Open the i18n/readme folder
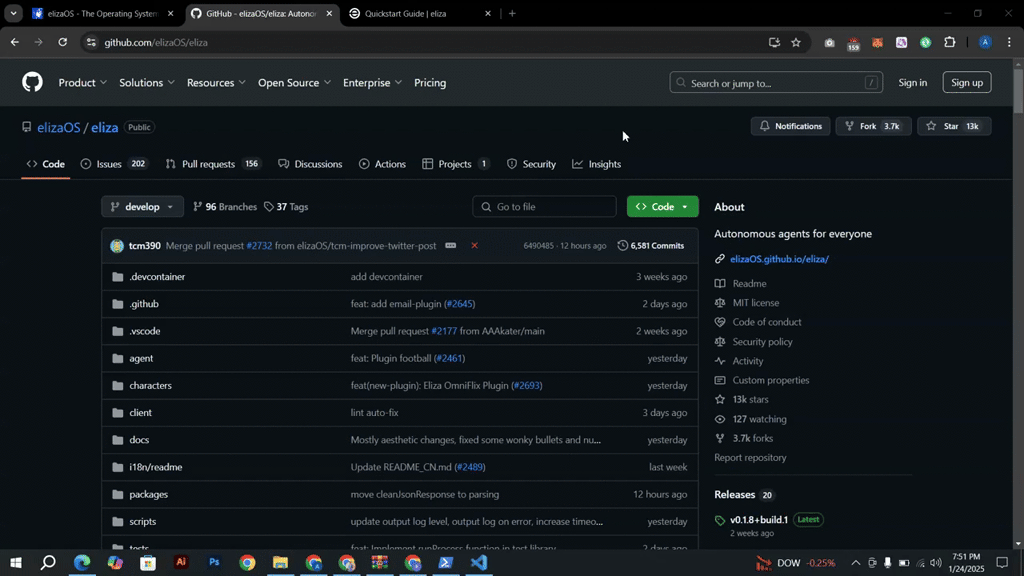The width and height of the screenshot is (1024, 576). coord(155,467)
